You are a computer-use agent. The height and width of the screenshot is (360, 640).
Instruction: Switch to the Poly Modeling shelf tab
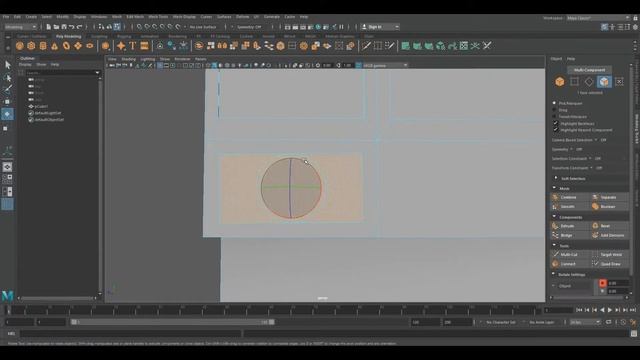pos(69,36)
